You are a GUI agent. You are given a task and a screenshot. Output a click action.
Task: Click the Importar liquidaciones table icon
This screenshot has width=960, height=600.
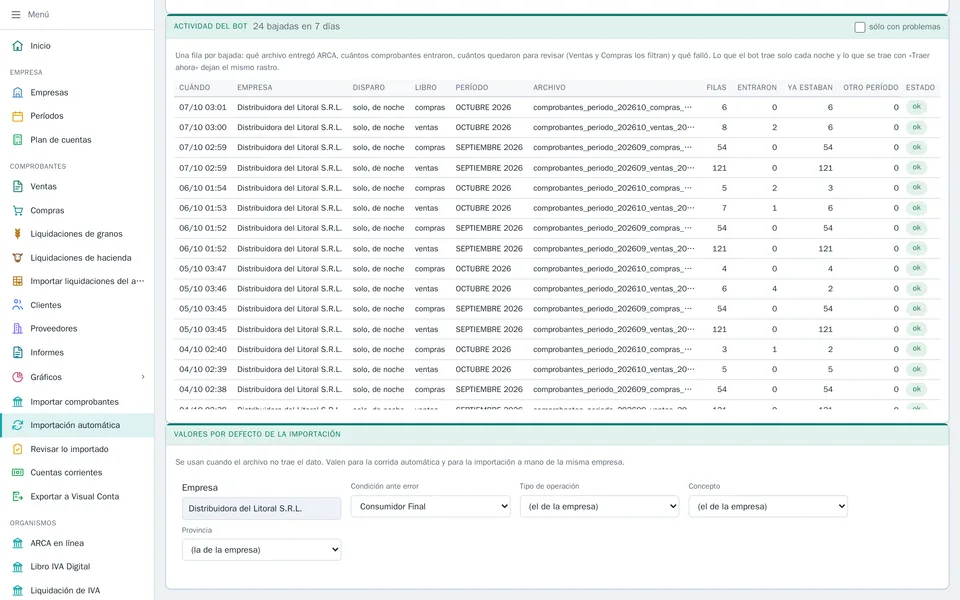18,281
